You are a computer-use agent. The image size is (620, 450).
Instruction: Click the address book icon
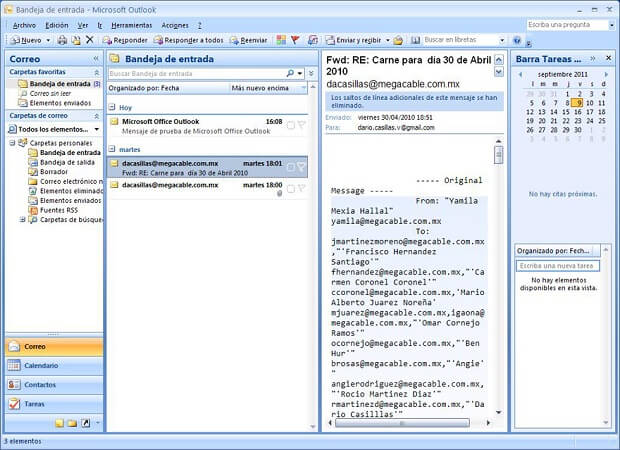416,40
